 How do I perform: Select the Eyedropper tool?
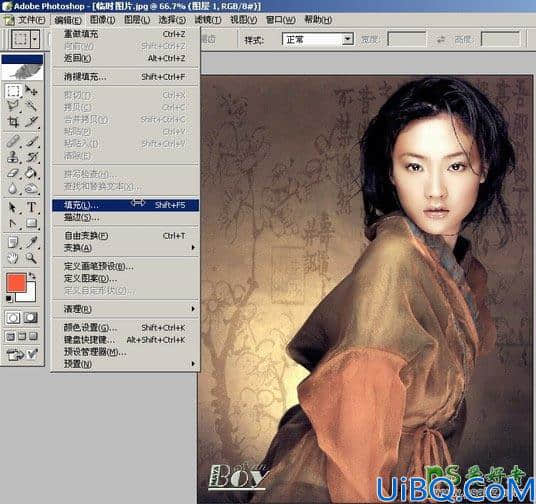[x=31, y=242]
